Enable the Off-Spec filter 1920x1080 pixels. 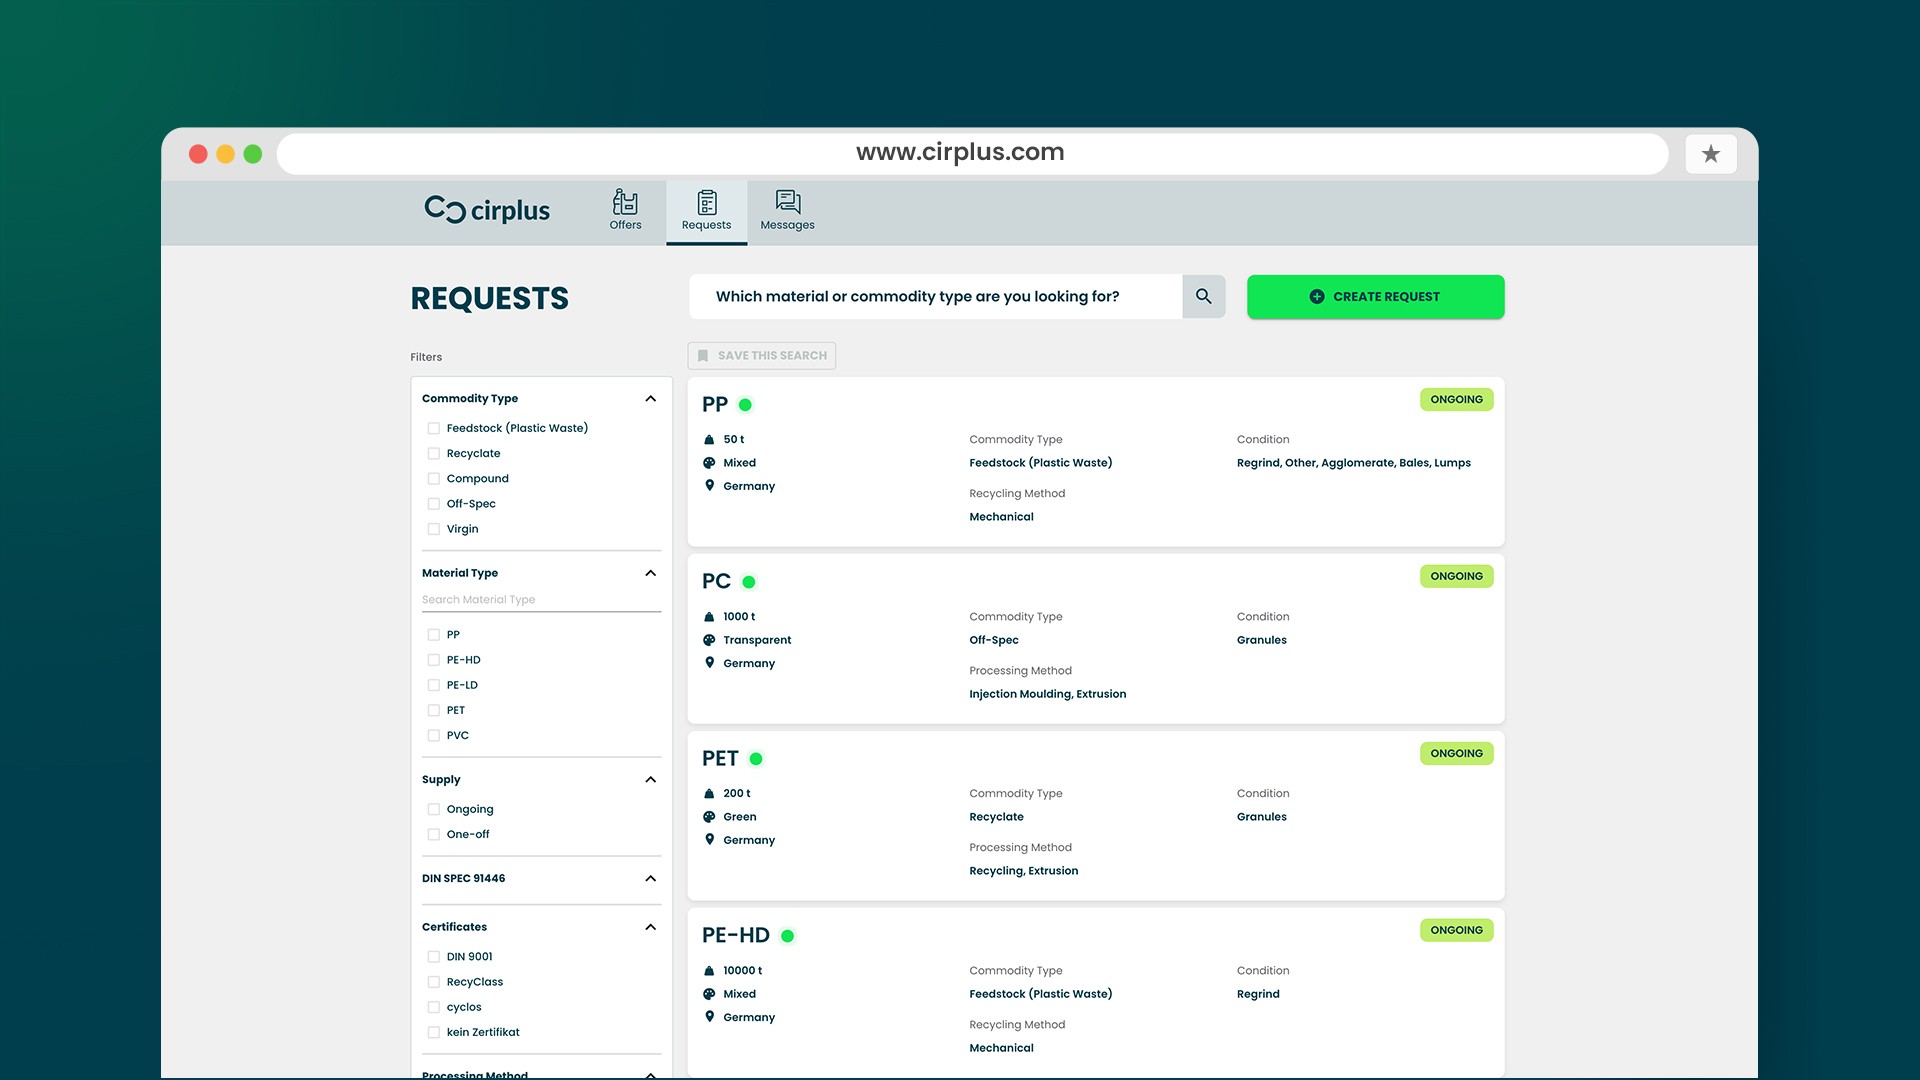(434, 504)
